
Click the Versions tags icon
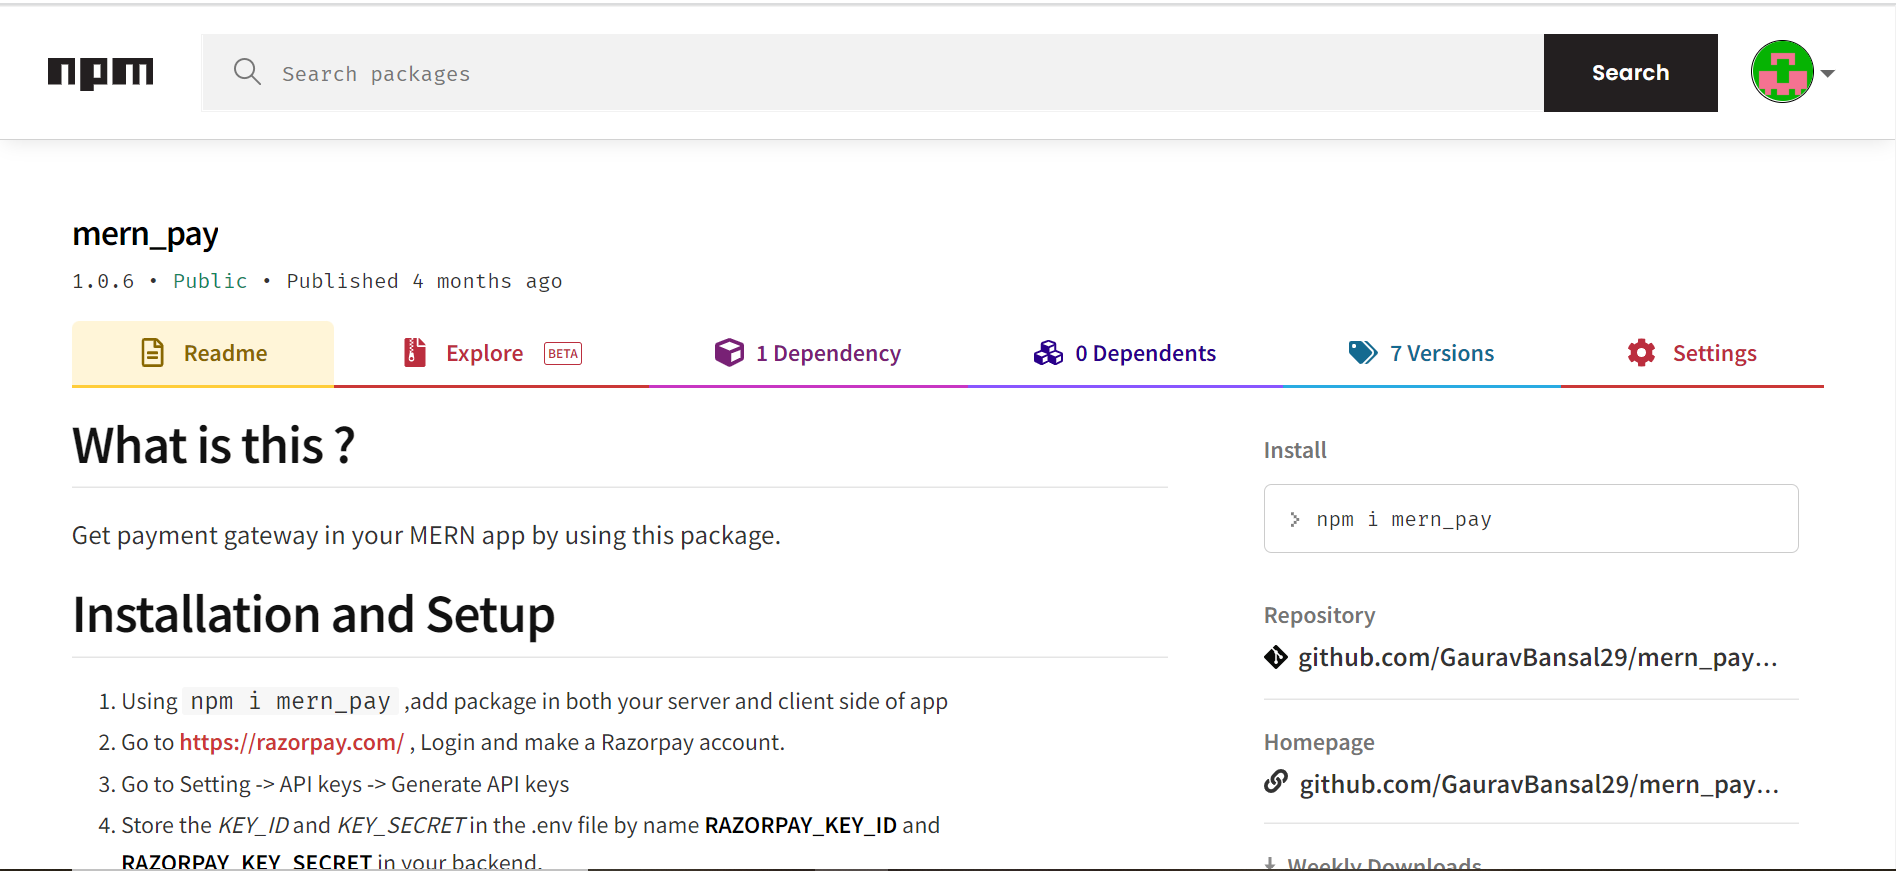tap(1363, 352)
